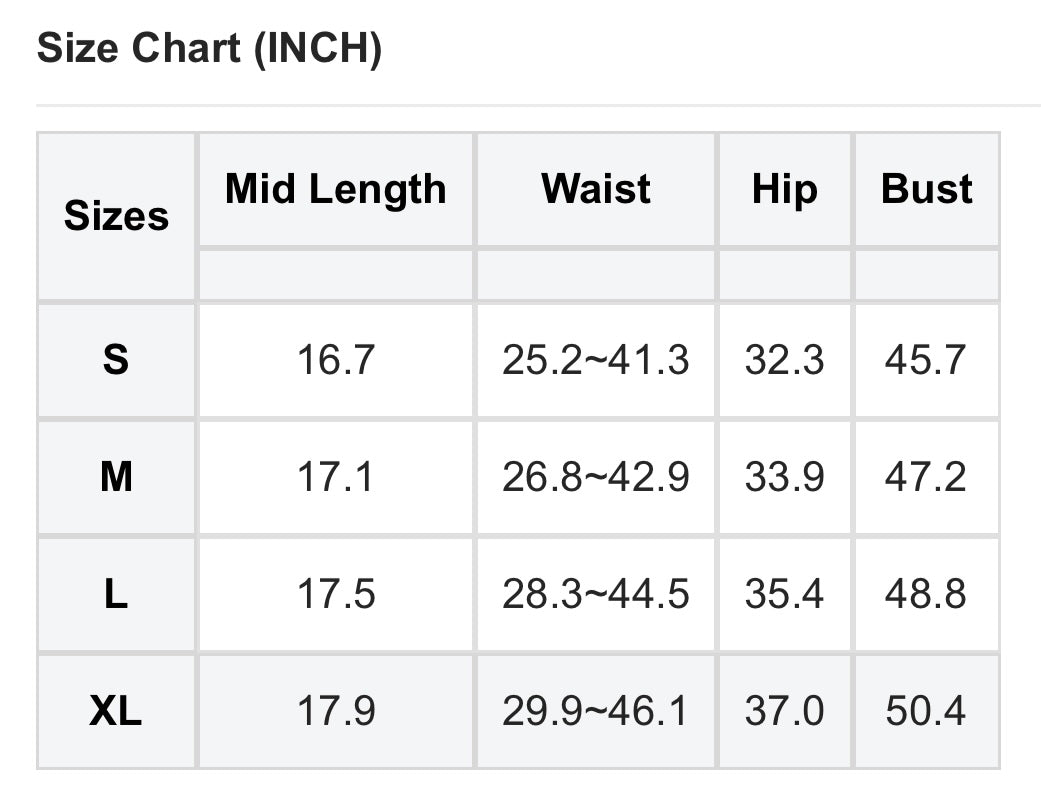
Task: Click the Bust column header
Action: (926, 189)
